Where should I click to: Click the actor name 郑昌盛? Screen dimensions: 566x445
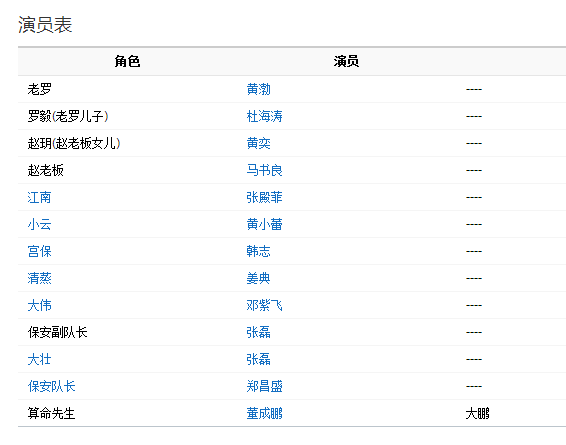pos(264,386)
